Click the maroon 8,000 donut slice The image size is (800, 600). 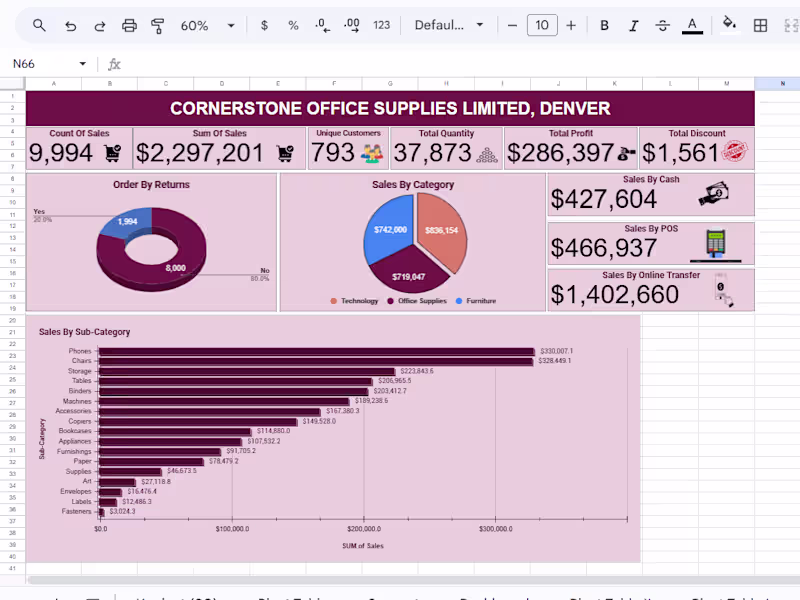point(176,269)
